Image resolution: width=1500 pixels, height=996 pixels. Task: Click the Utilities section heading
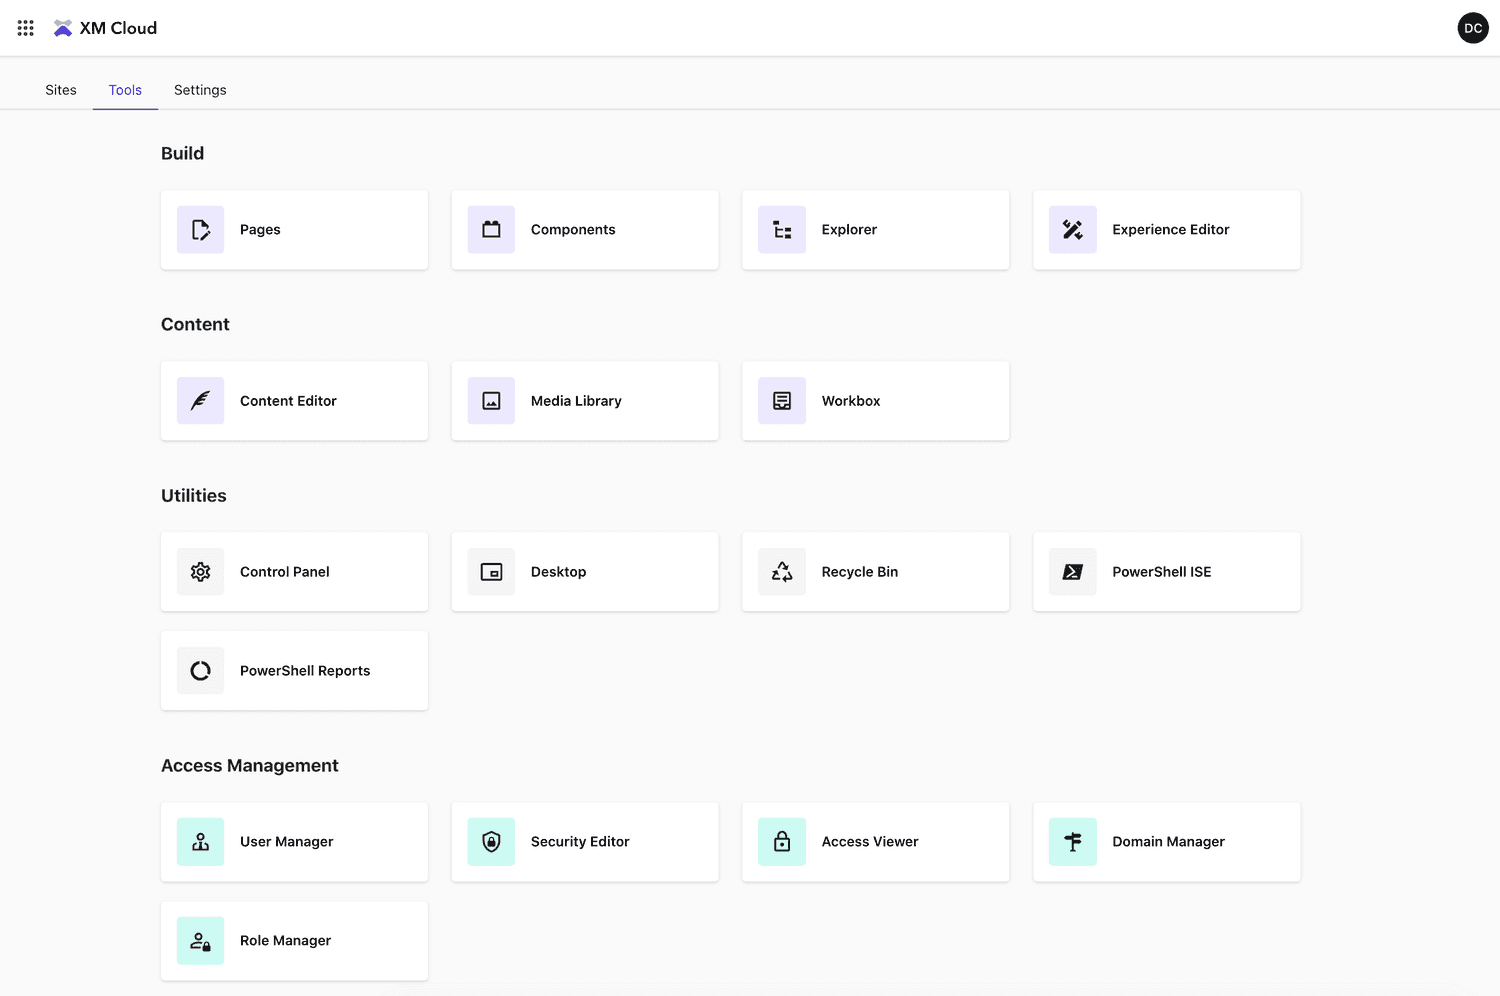pos(194,495)
